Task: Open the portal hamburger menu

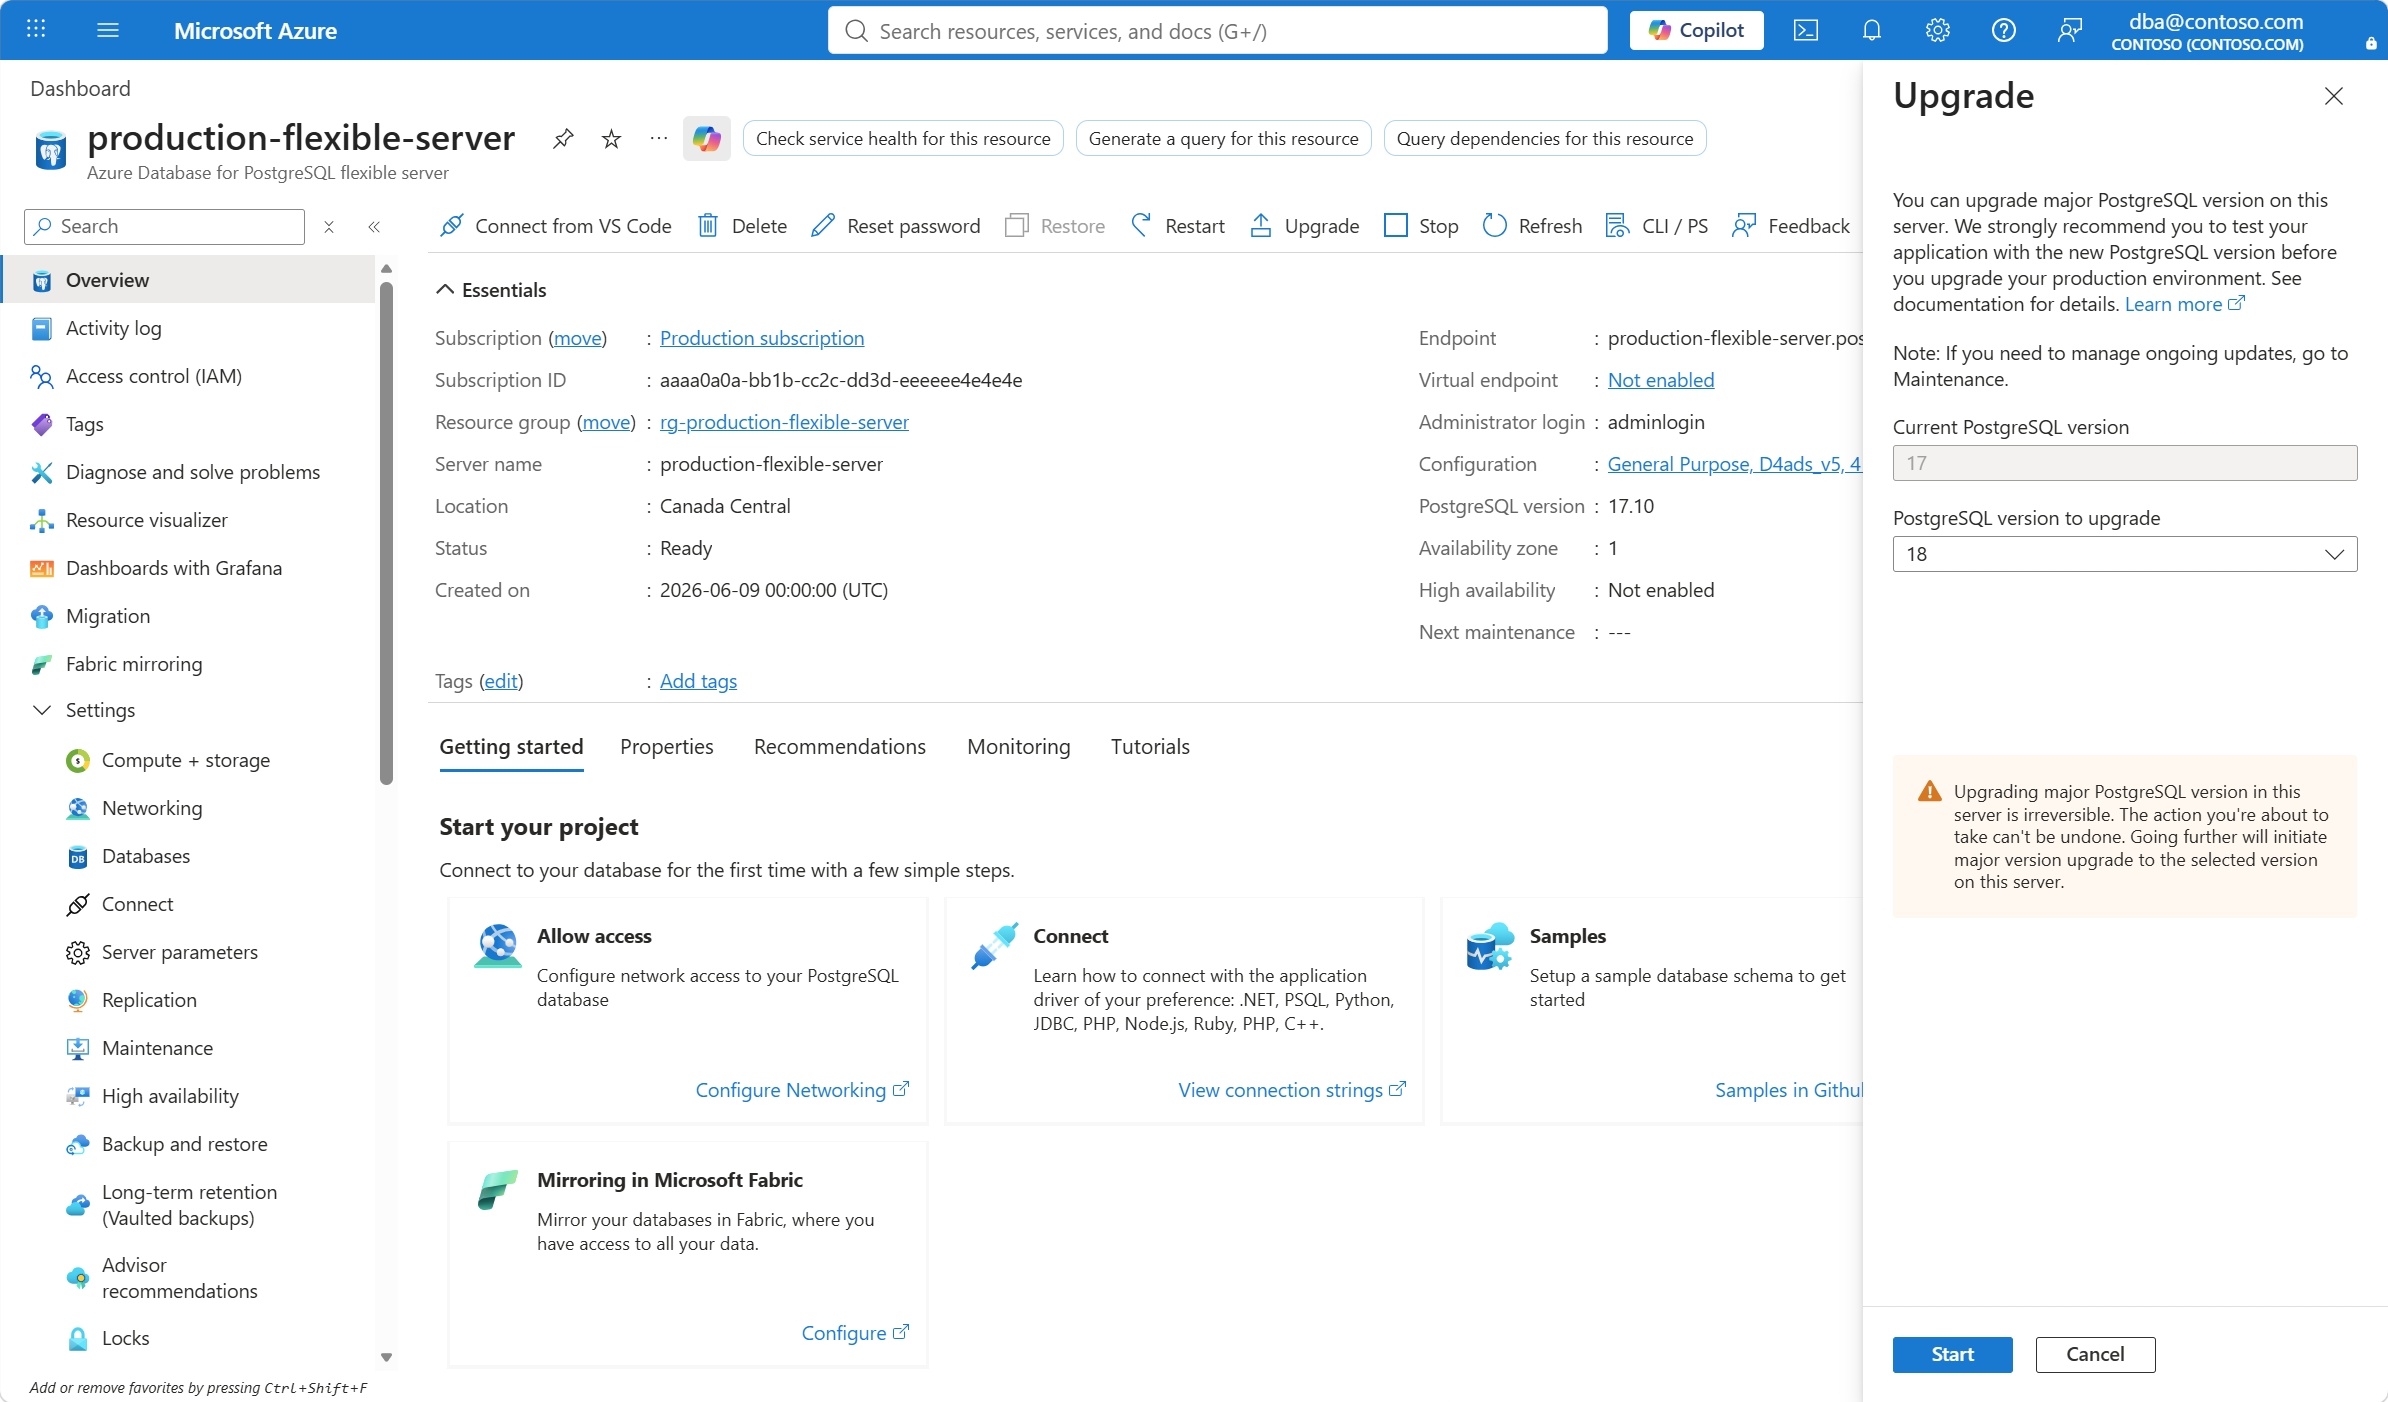Action: pos(108,30)
